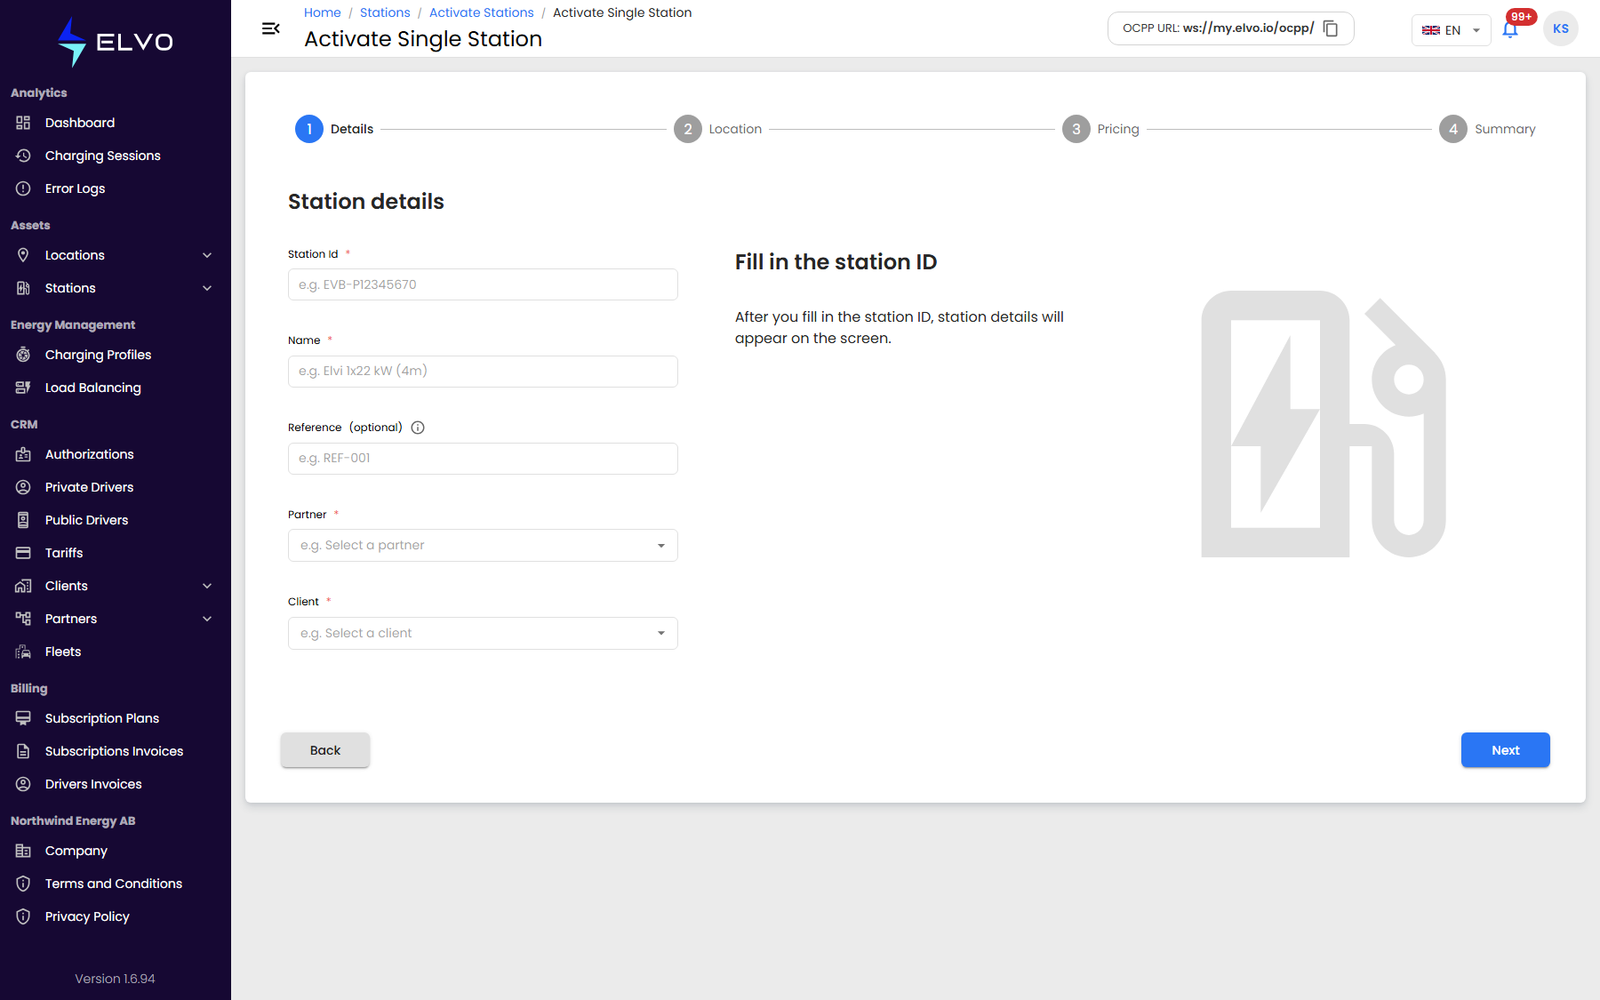Open the Client select dropdown
This screenshot has width=1600, height=1000.
(483, 634)
